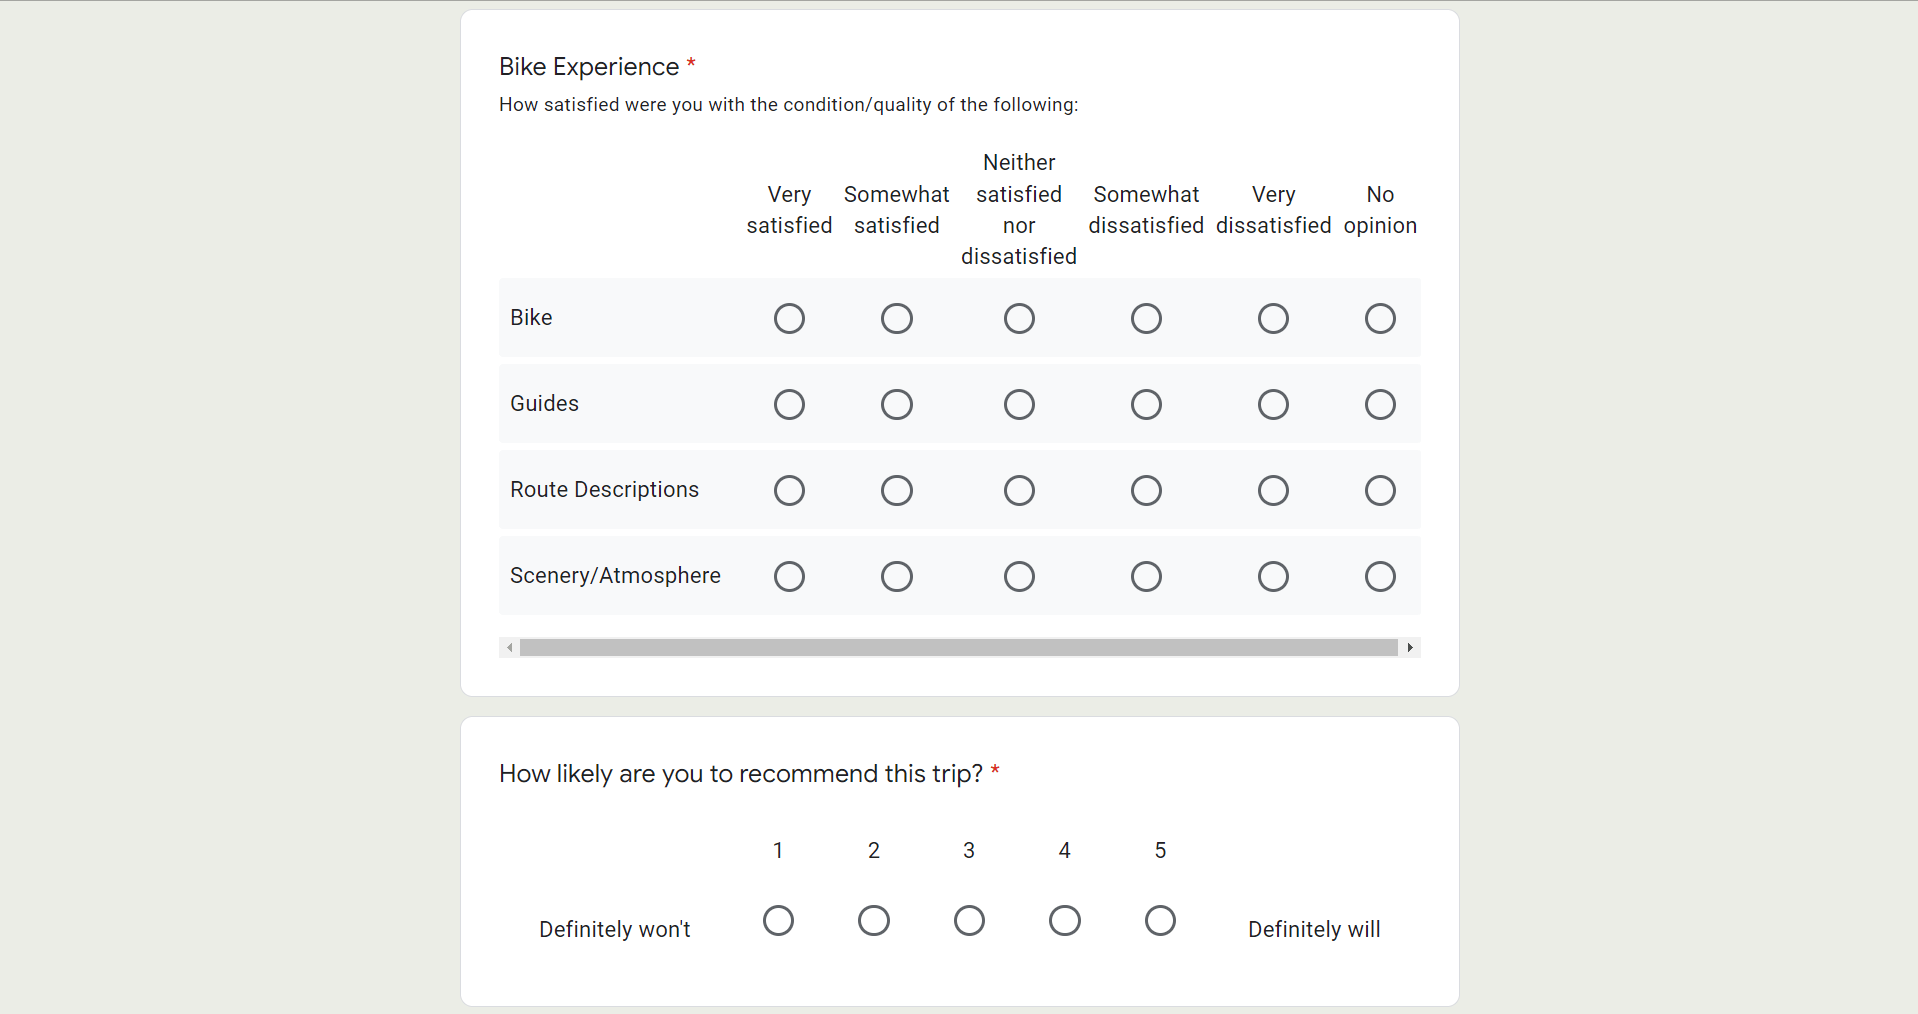Mark Scenery/Atmosphere as Somewhat satisfied

pos(896,577)
